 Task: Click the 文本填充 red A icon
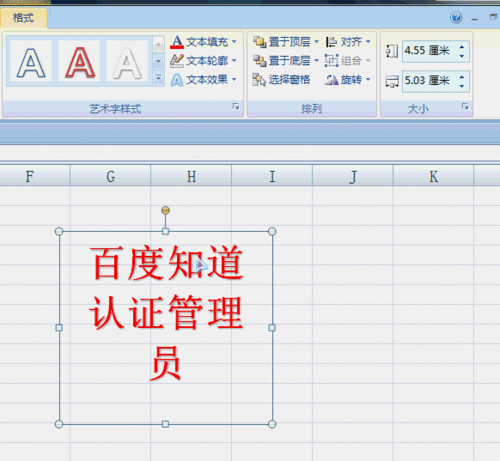click(x=177, y=42)
